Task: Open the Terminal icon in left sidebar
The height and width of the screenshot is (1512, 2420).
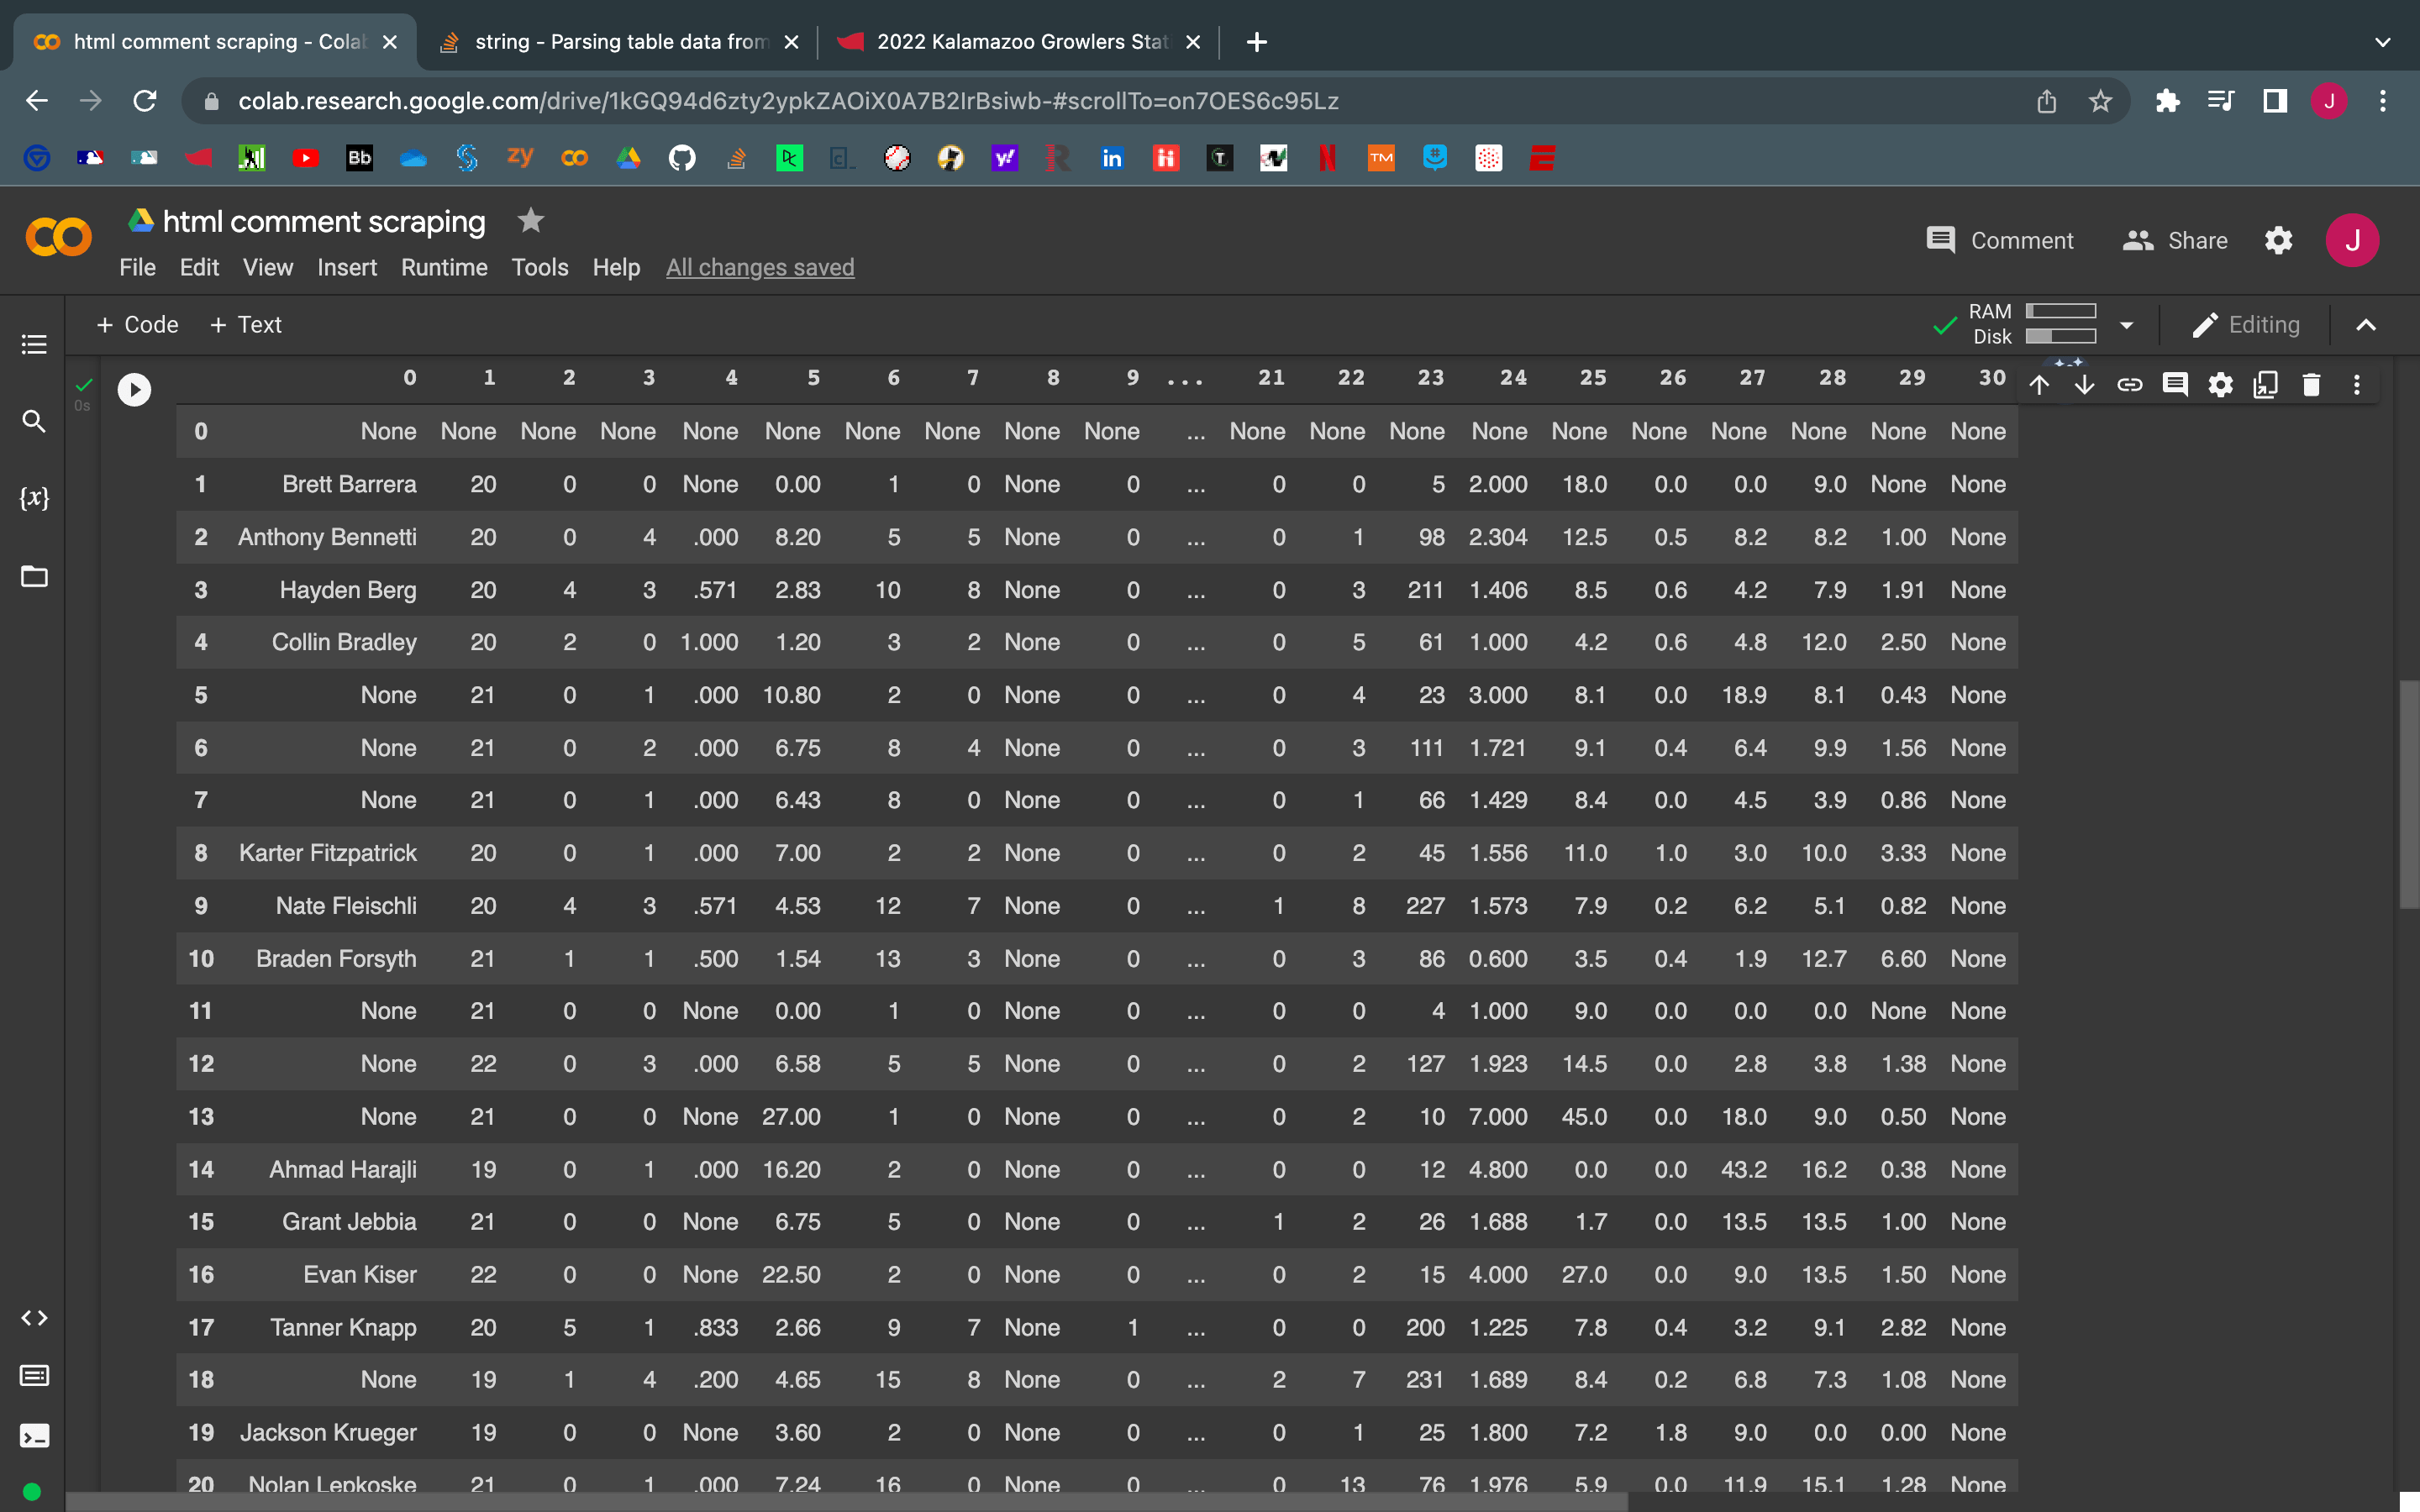Action: click(34, 1436)
